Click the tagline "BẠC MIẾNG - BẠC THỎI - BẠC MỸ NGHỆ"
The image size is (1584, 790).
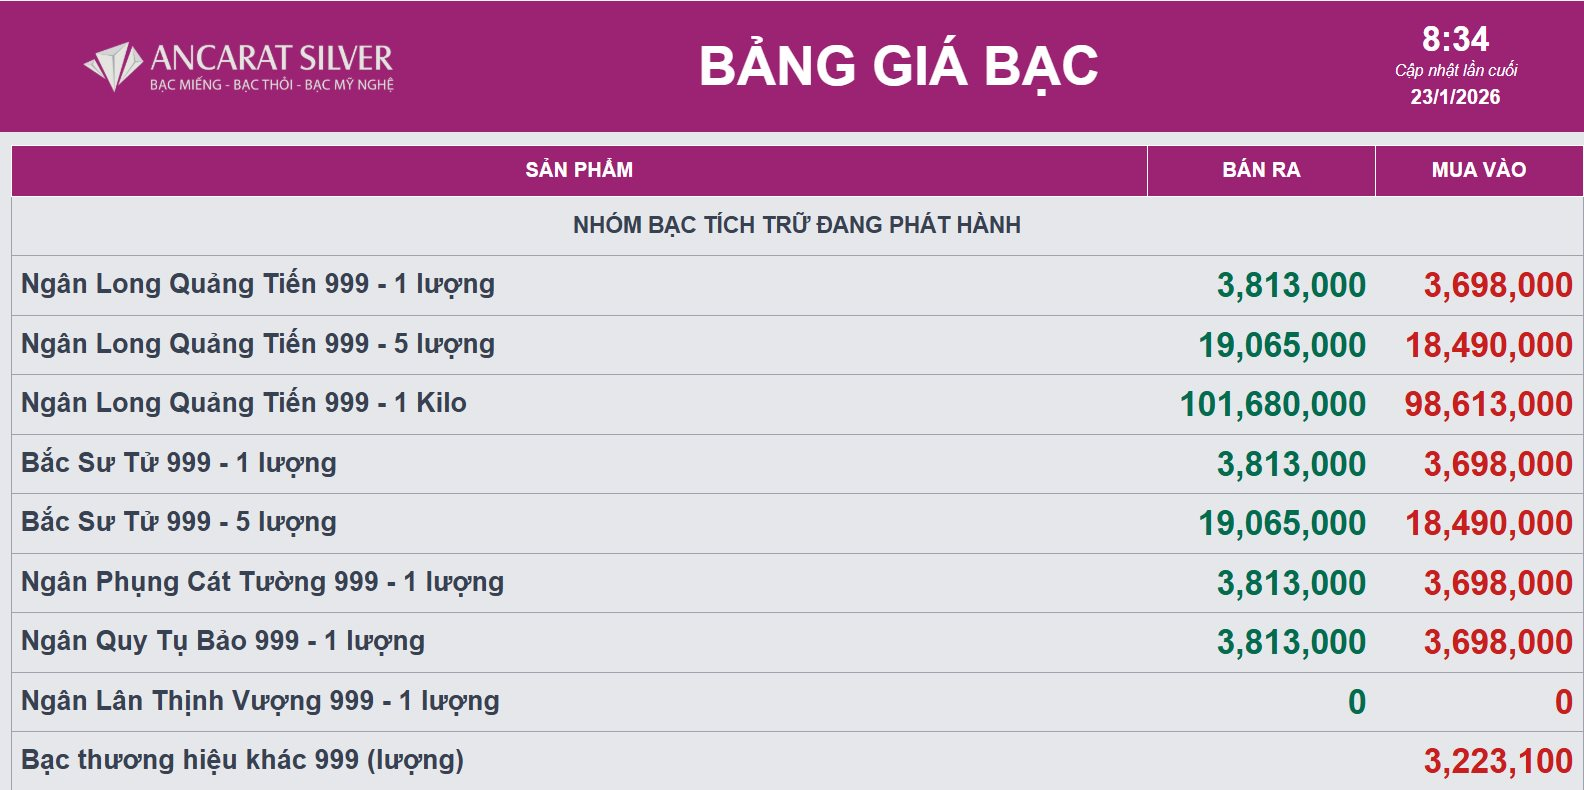coord(272,85)
